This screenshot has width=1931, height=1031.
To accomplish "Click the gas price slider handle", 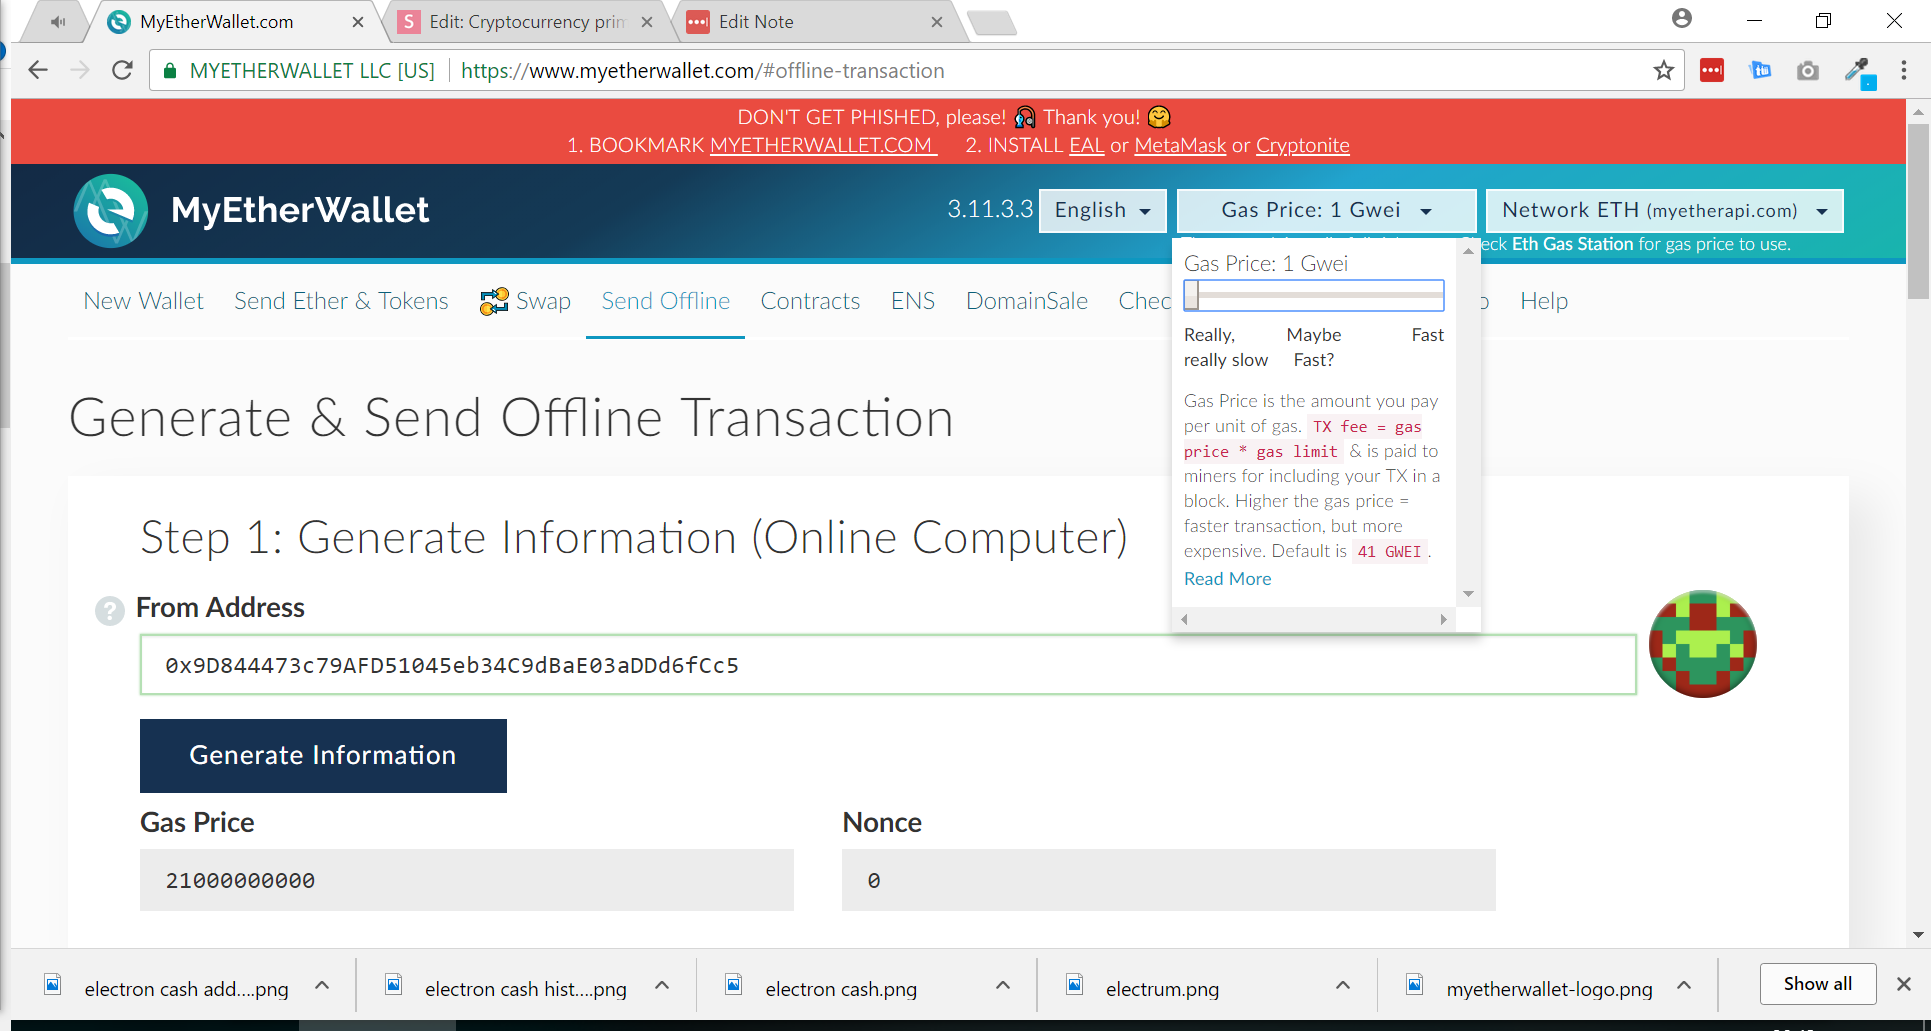I will click(1192, 296).
